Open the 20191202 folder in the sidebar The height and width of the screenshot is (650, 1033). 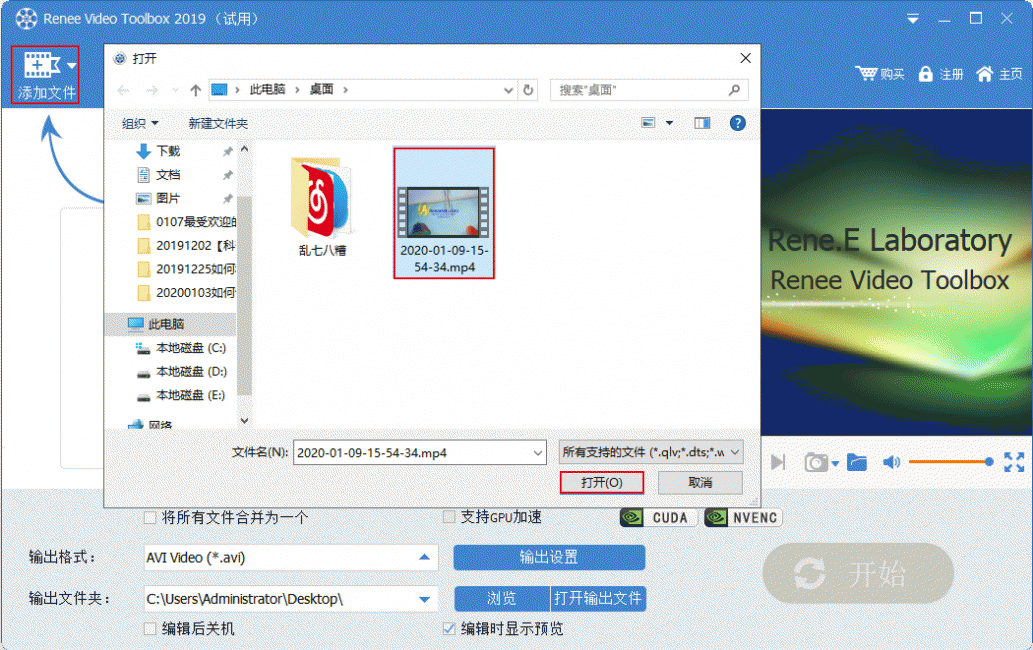[186, 246]
